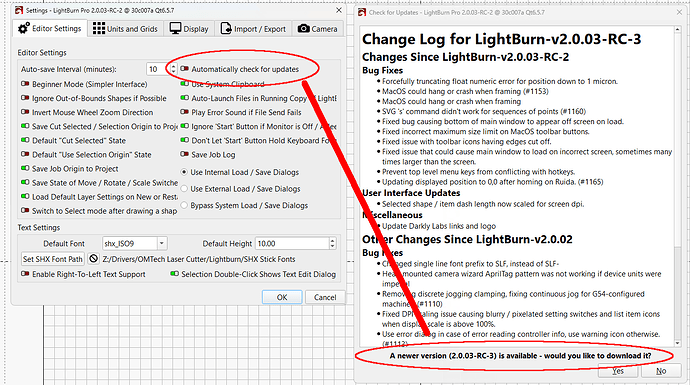Screen dimensions: 690x385
Task: Click the Change Log for LightBurn-v2.0.03-RC-3 heading
Action: pyautogui.click(x=502, y=39)
